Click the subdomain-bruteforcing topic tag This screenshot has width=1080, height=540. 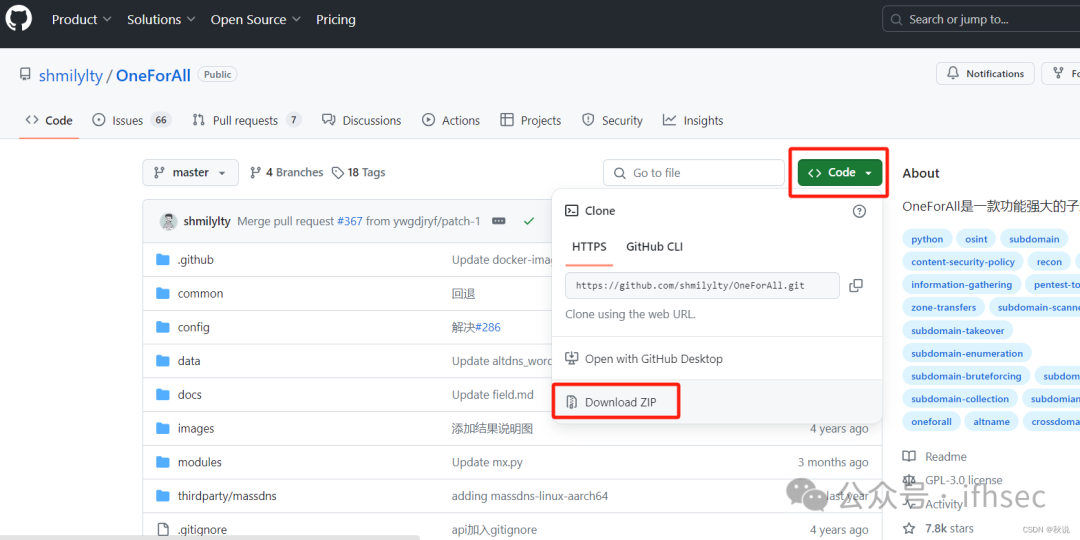pos(966,376)
